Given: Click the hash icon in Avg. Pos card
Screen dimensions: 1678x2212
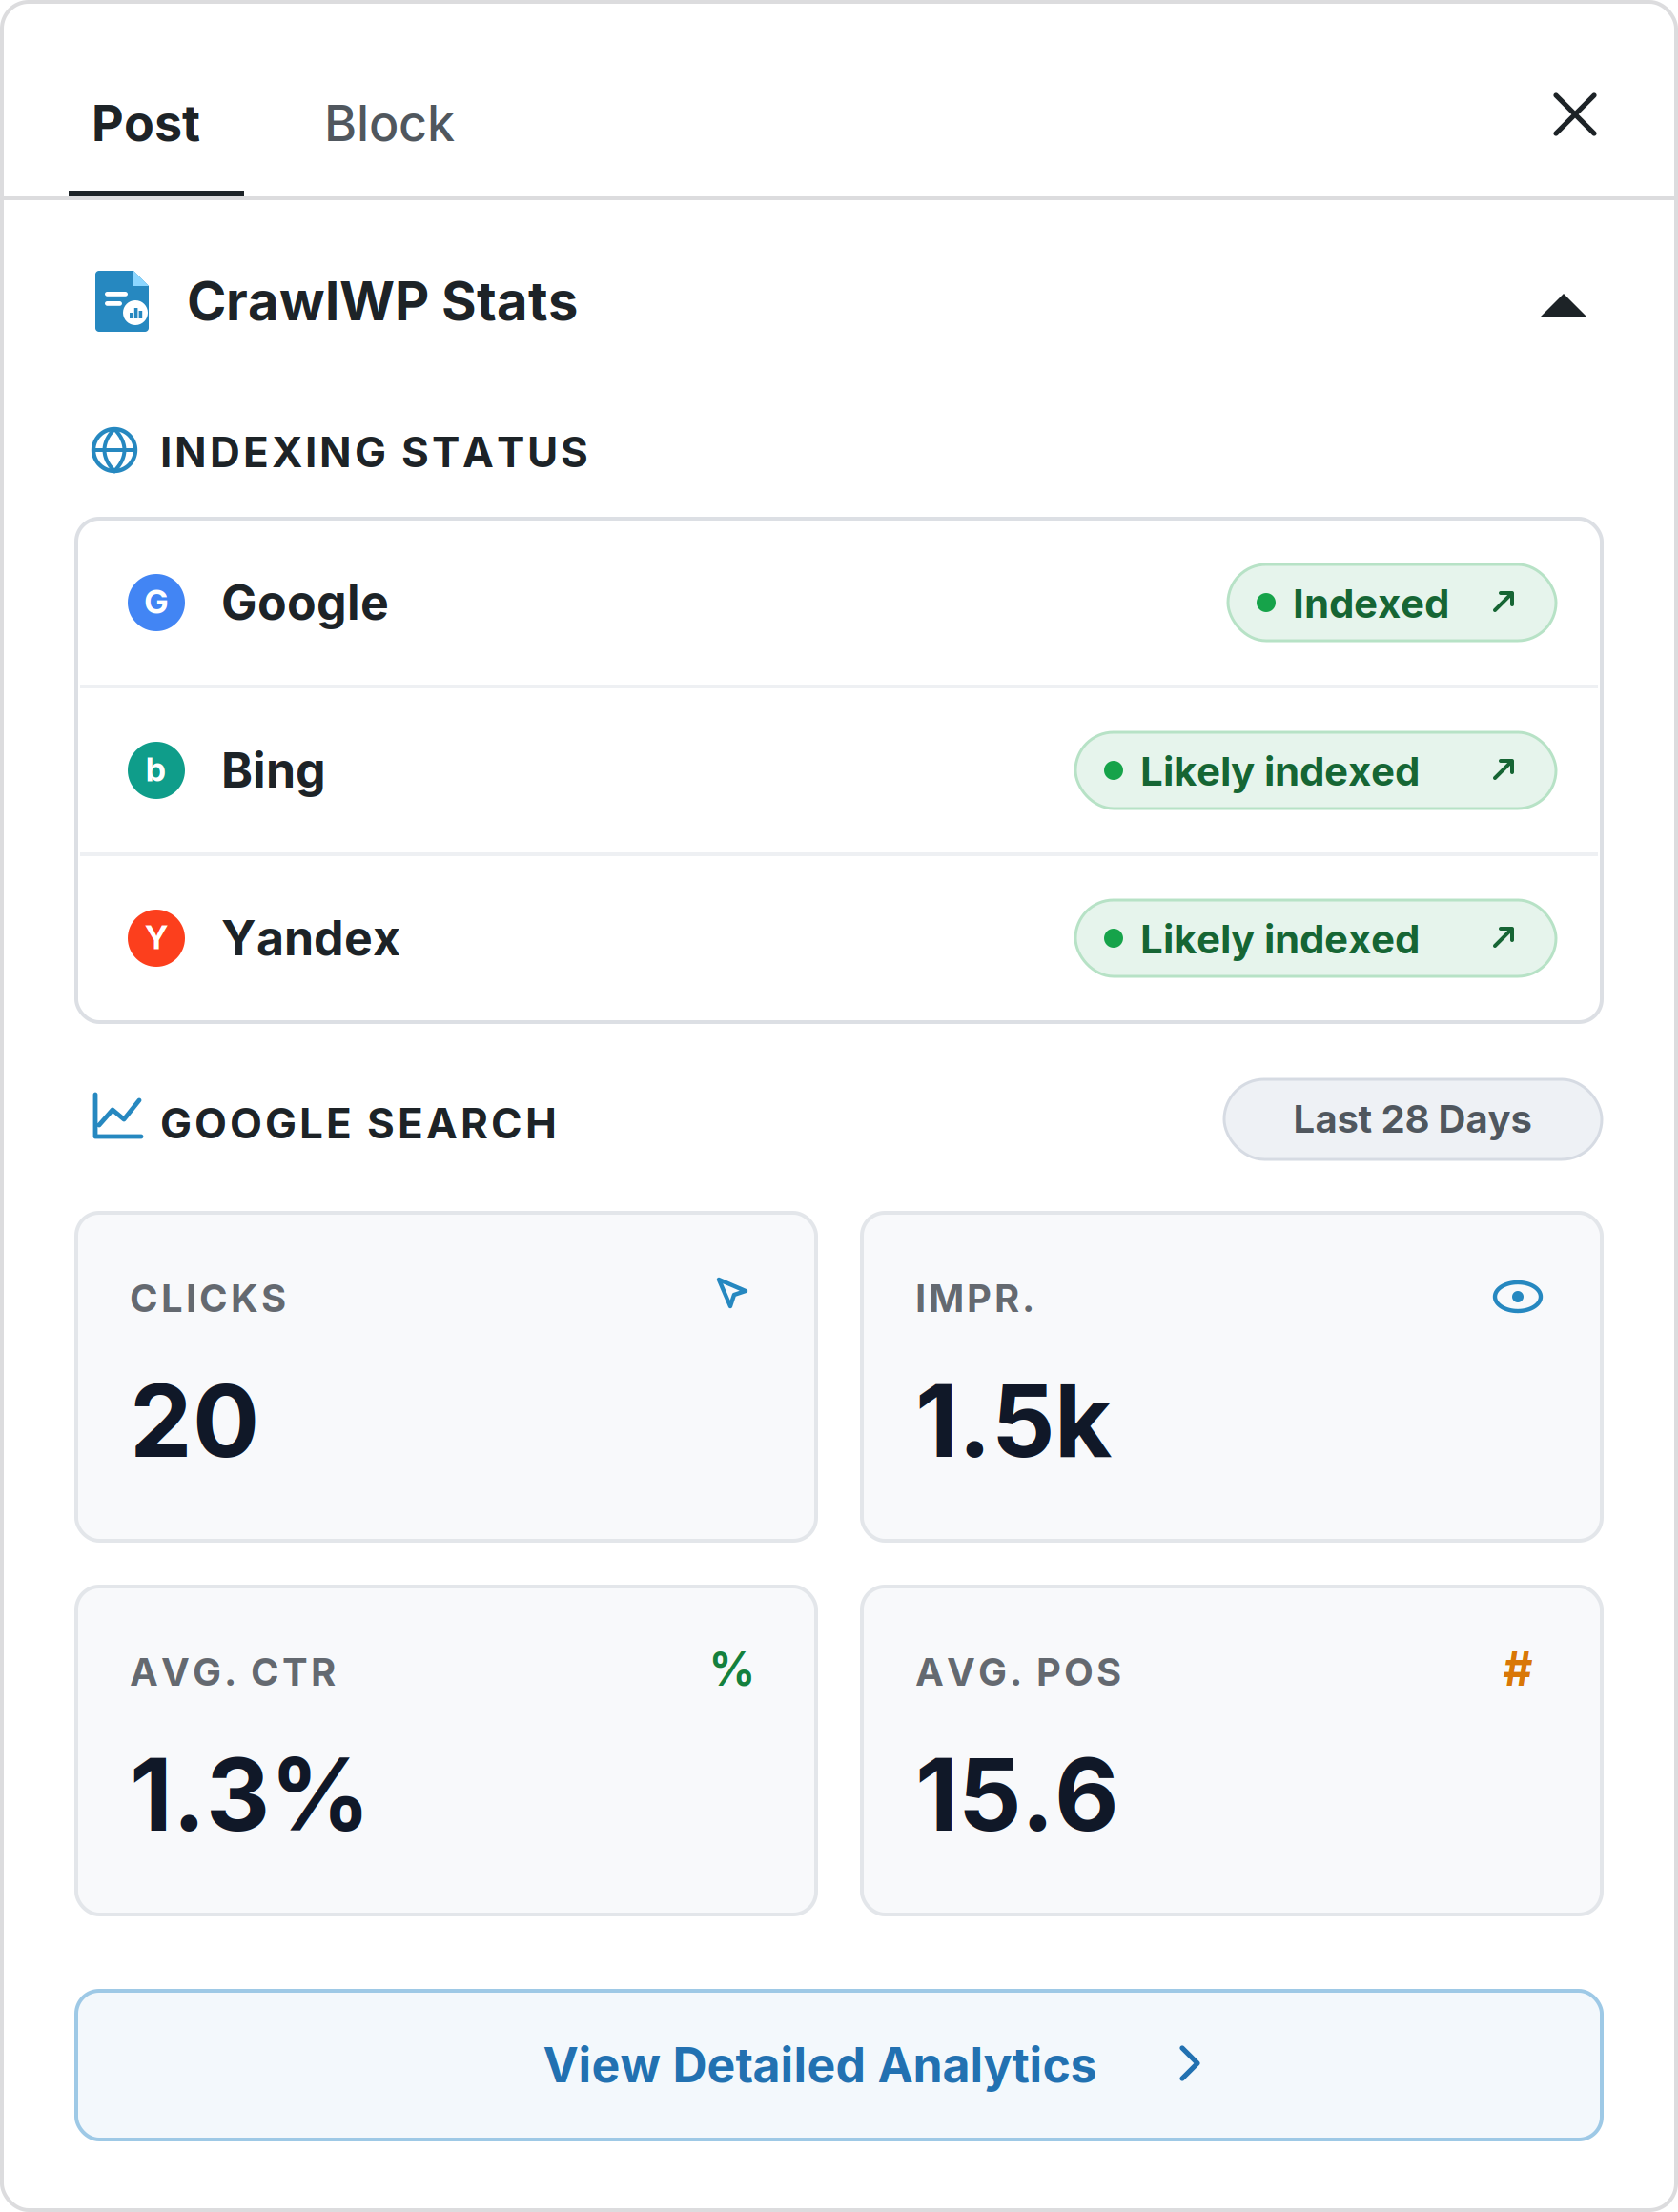Looking at the screenshot, I should point(1517,1669).
